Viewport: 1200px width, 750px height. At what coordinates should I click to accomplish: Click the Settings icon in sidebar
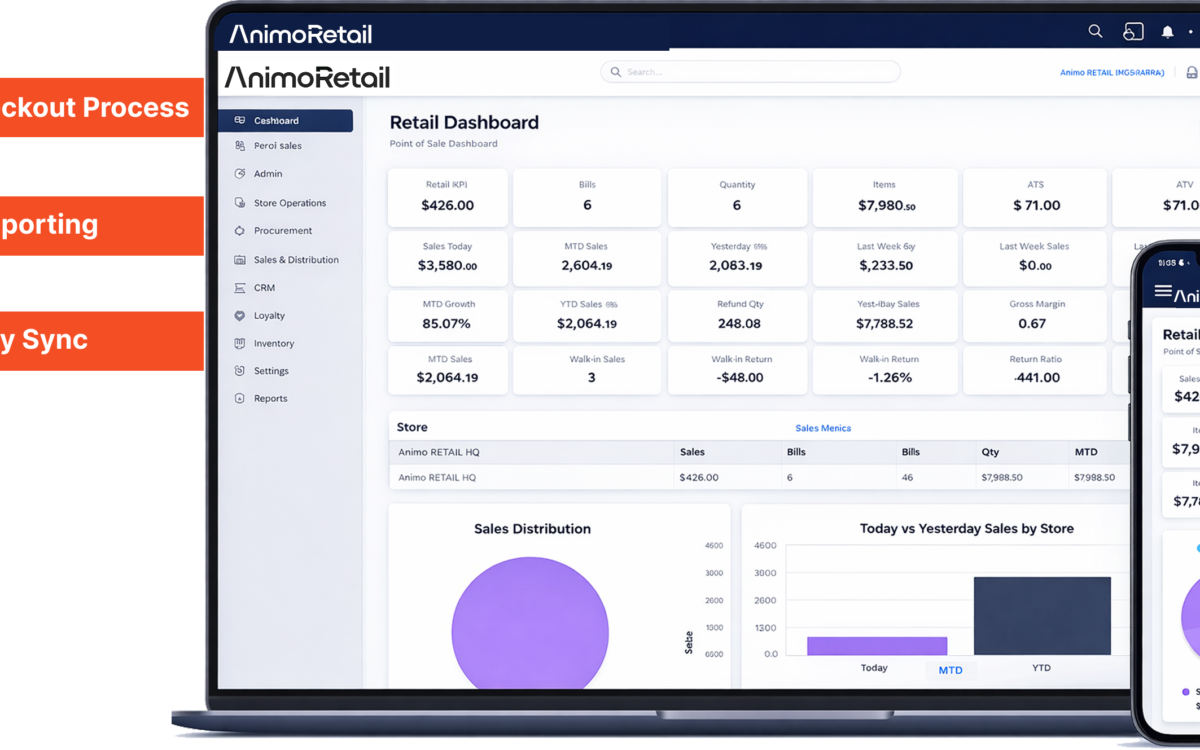point(239,371)
